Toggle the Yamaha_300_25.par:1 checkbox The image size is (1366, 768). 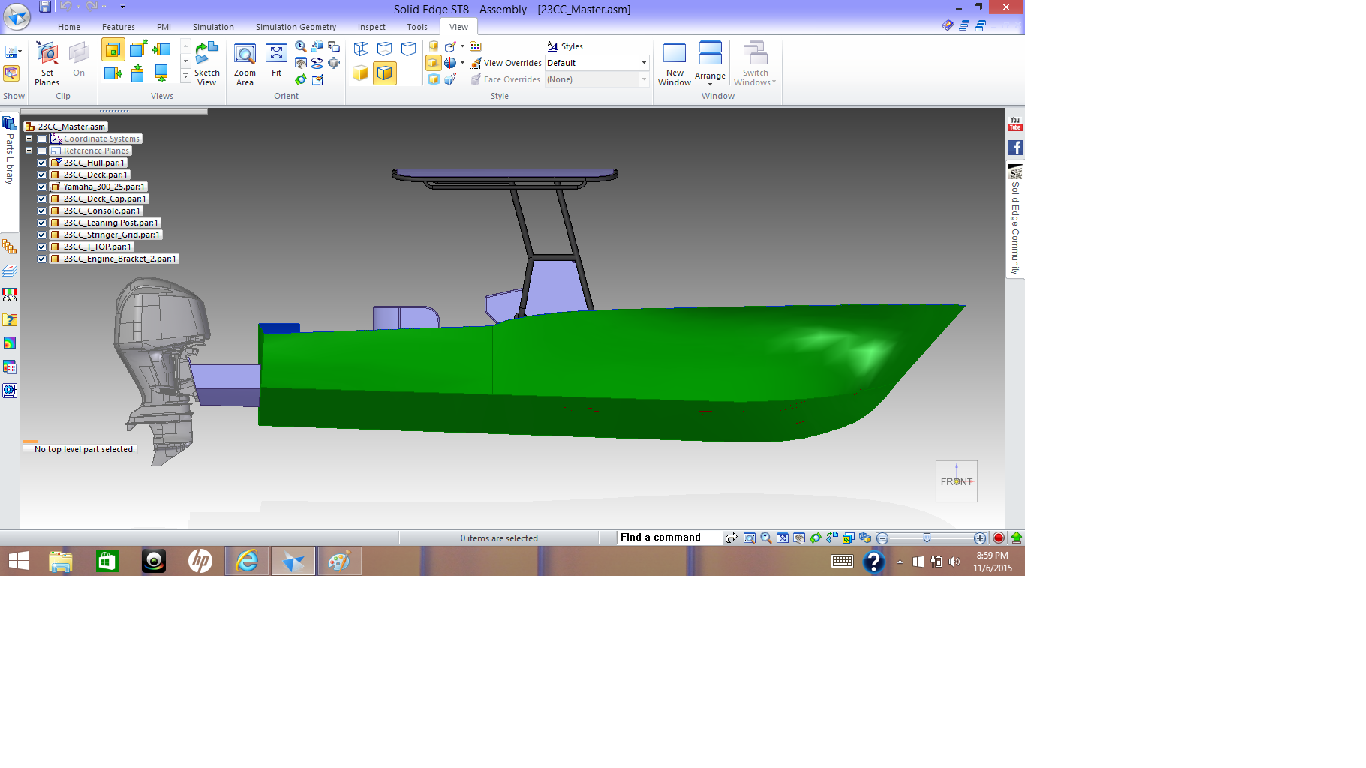click(42, 187)
